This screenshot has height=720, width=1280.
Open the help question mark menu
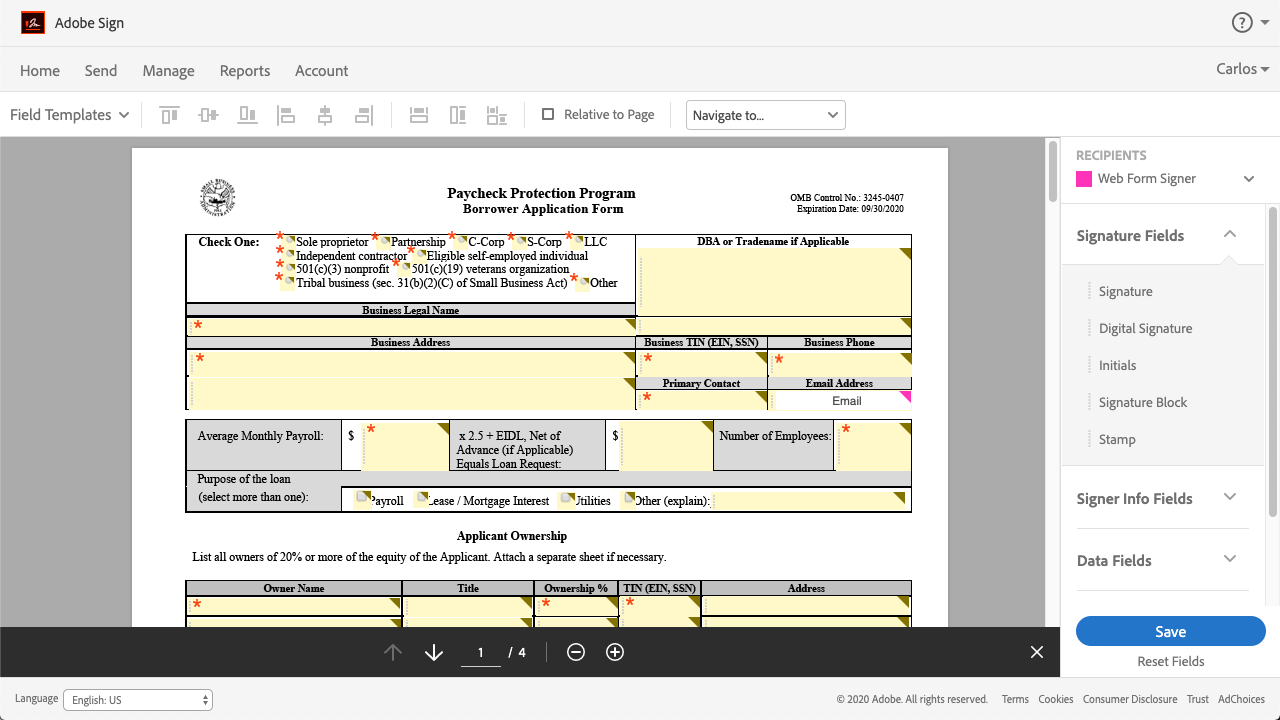click(1241, 23)
